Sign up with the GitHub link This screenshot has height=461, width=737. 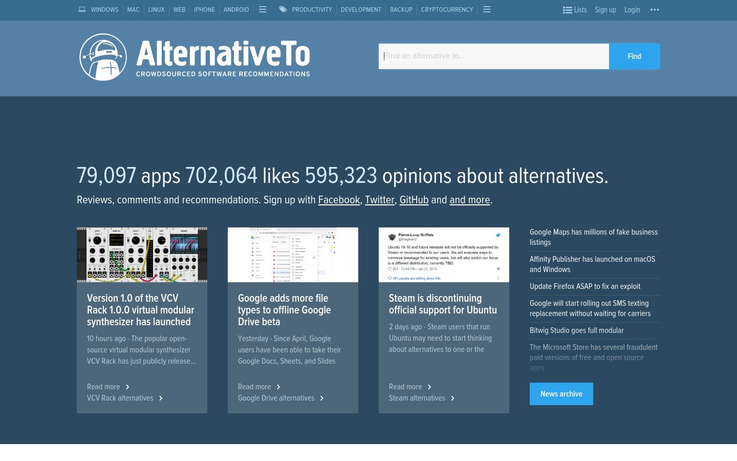pos(414,200)
